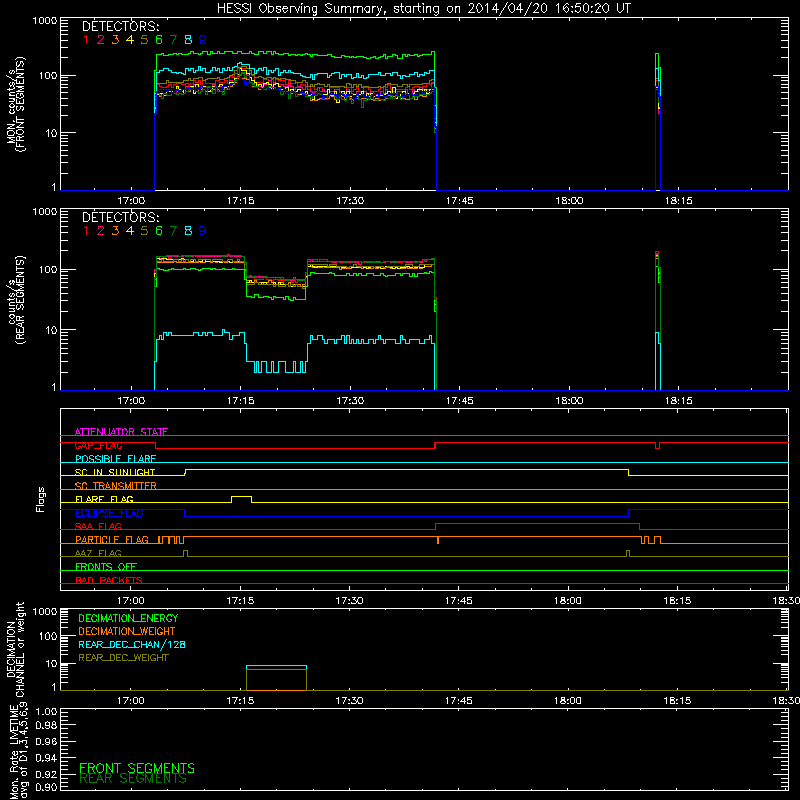Viewport: 800px width, 800px height.
Task: Click the DECIMATION CHANNEL or weight axis label
Action: pyautogui.click(x=15, y=649)
